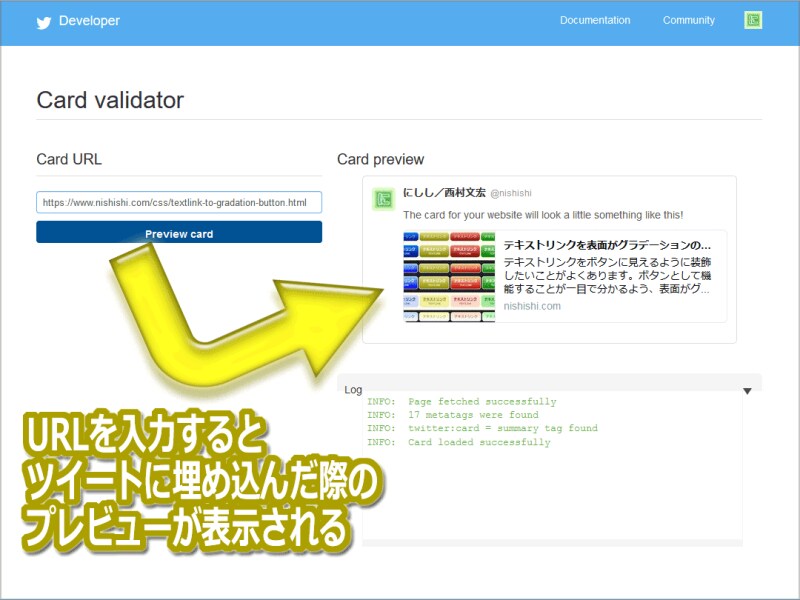Open the Documentation page
800x600 pixels.
click(x=595, y=19)
